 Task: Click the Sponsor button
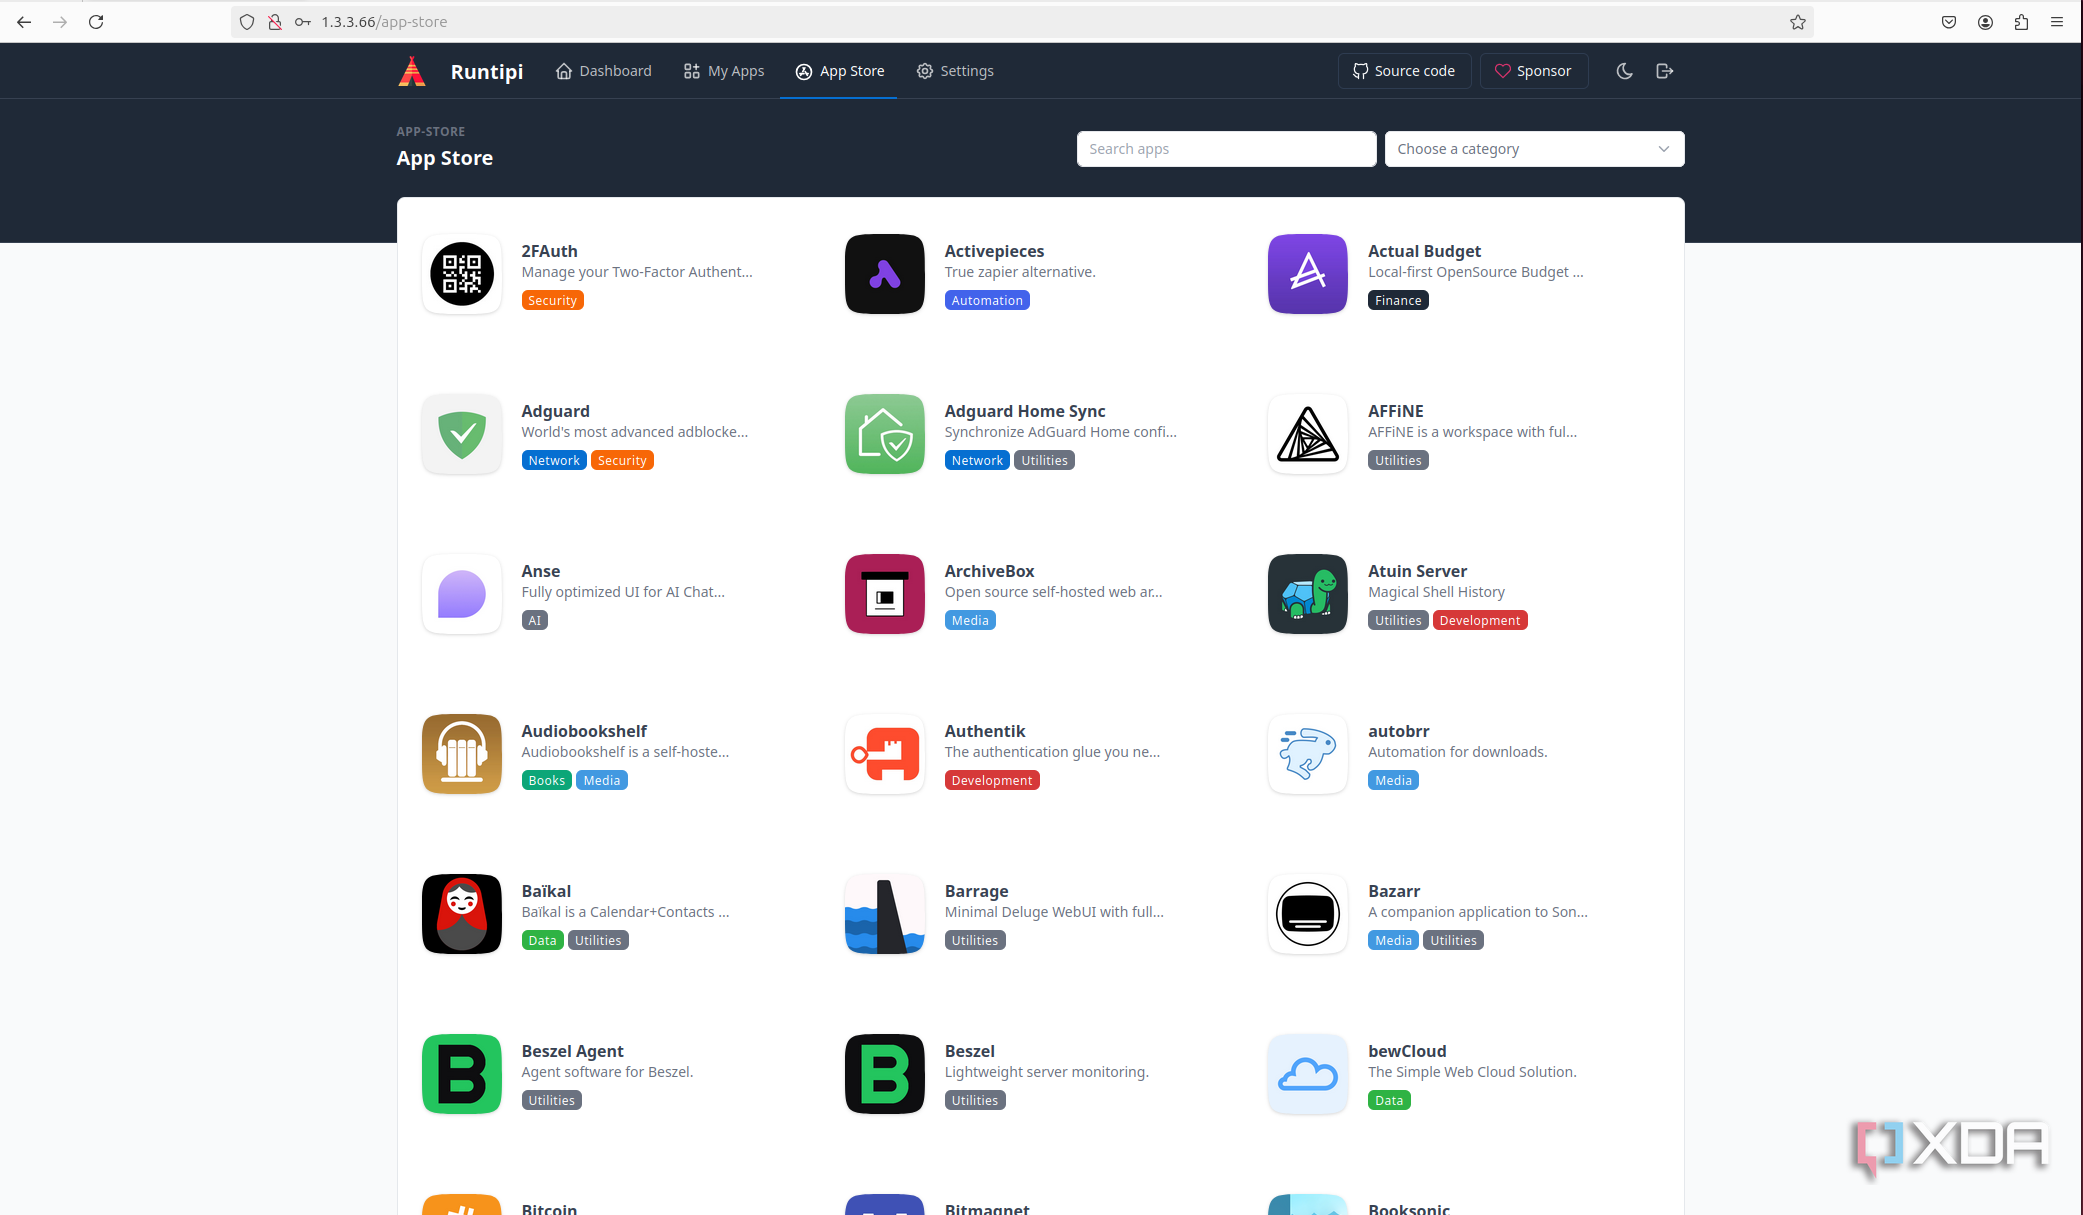click(1533, 71)
